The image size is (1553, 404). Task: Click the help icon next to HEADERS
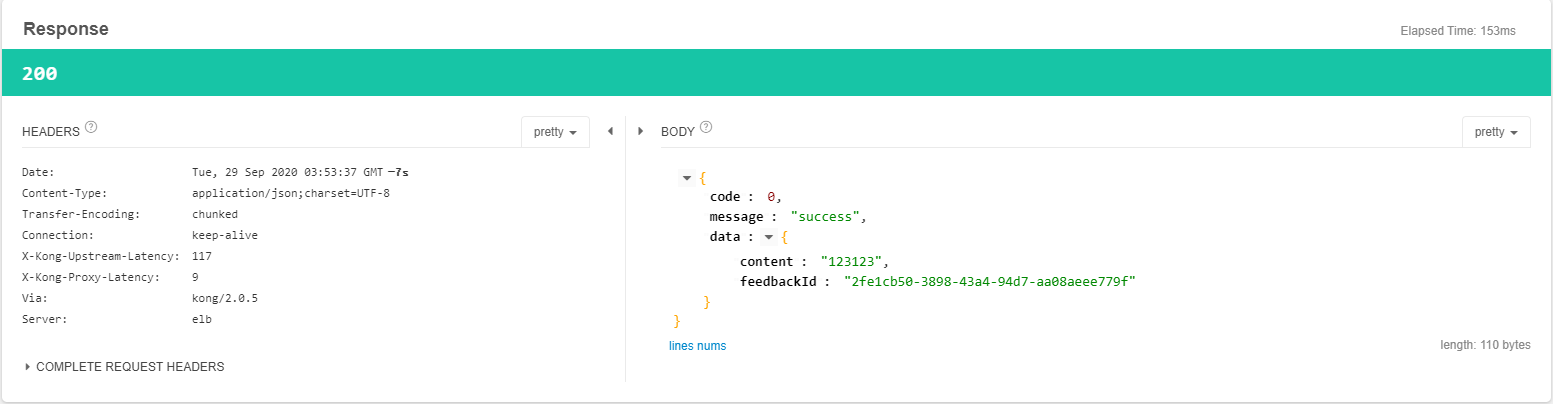(x=91, y=128)
